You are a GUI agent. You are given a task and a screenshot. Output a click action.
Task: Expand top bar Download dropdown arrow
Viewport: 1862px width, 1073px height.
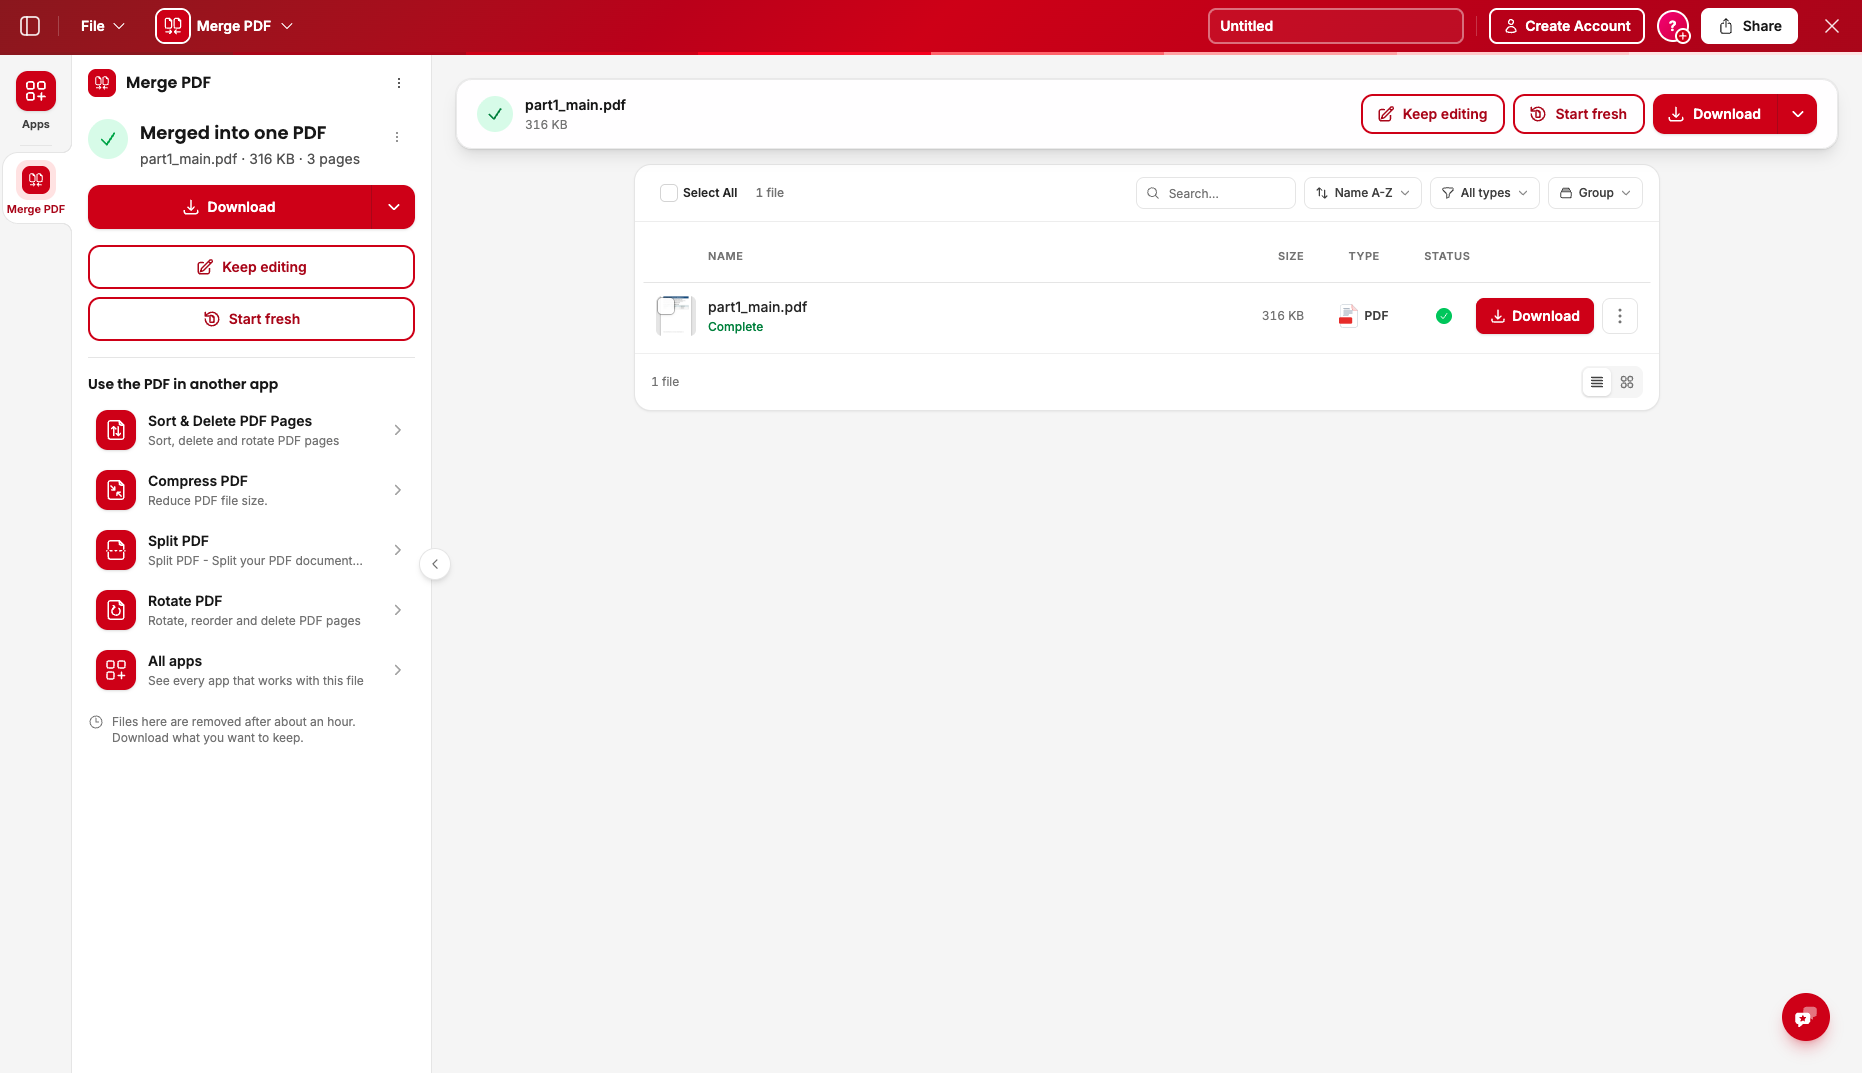pyautogui.click(x=1798, y=114)
